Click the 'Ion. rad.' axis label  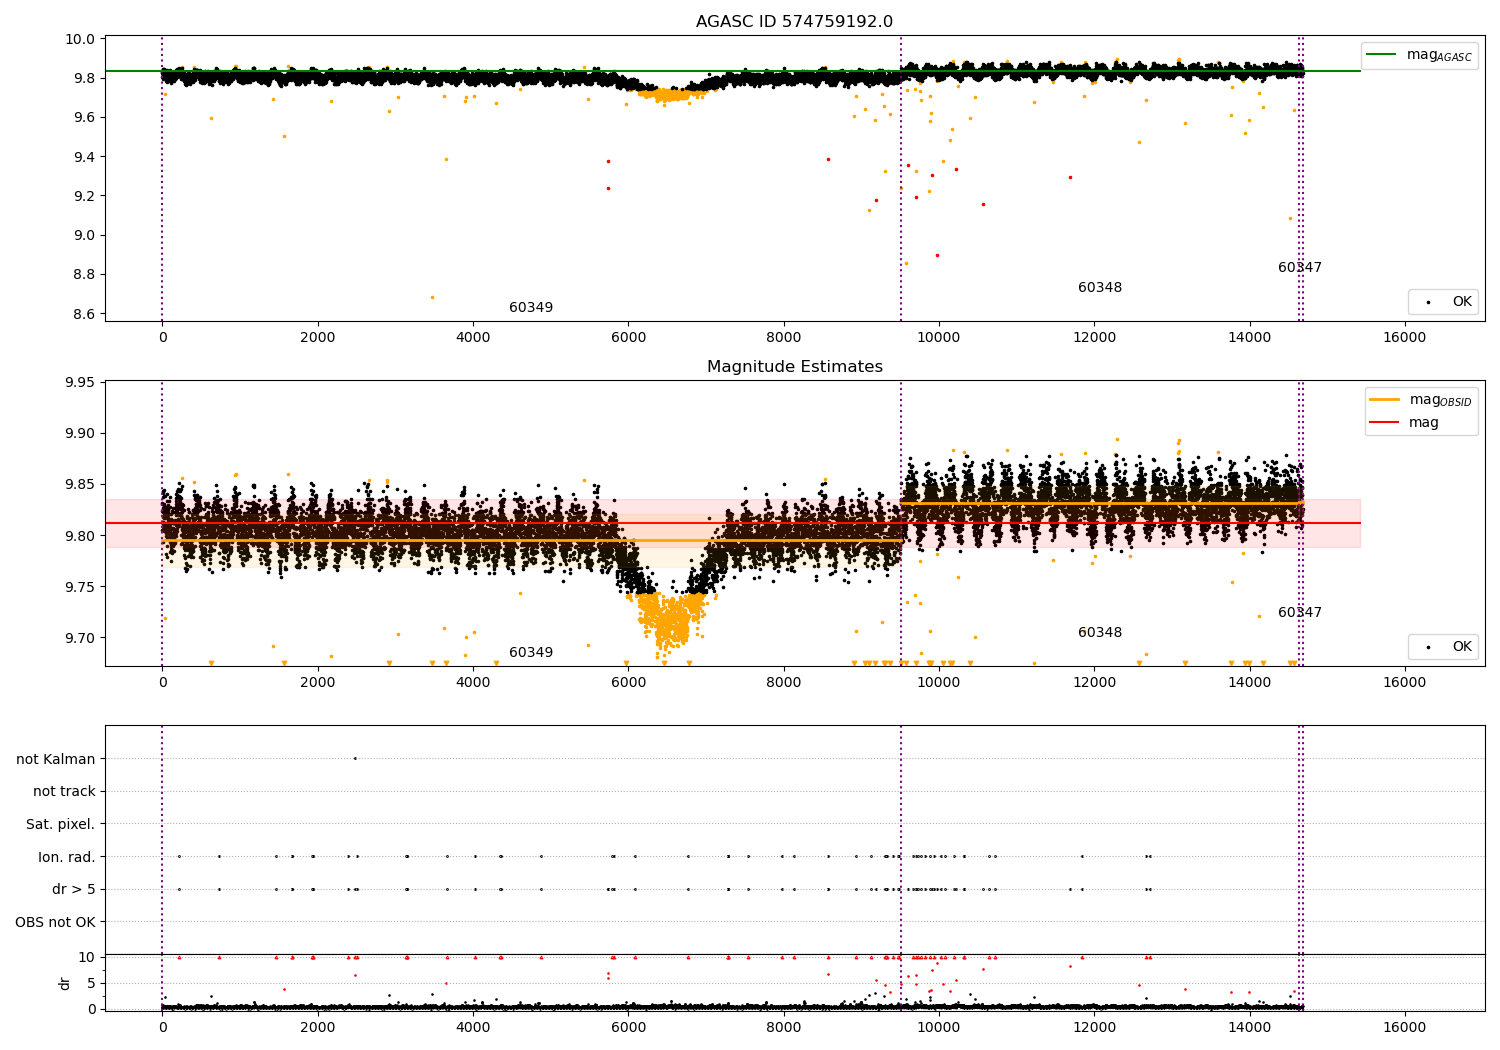pos(67,857)
